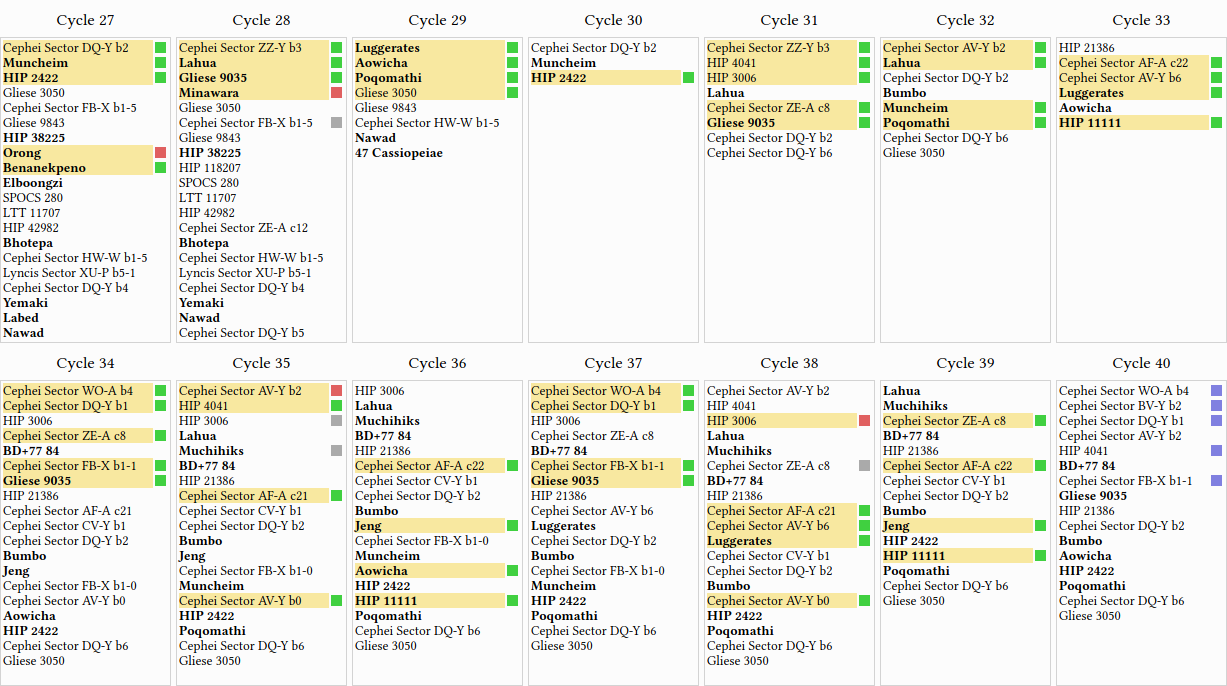Click Cephei Sector CV-Y b1 in Cycle 34
Image resolution: width=1227 pixels, height=686 pixels.
[65, 526]
